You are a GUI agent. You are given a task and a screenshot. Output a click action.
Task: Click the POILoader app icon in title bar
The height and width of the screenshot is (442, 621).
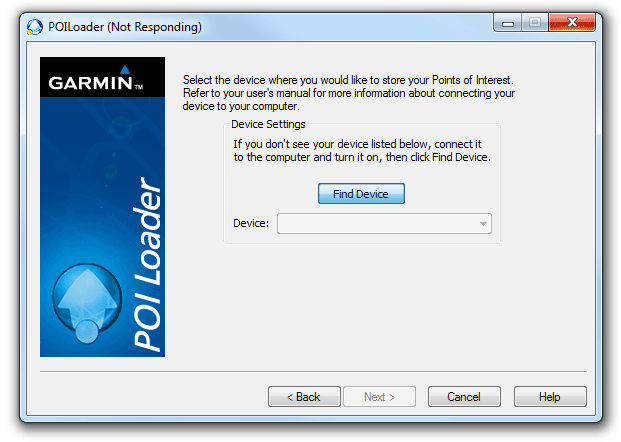(x=34, y=27)
